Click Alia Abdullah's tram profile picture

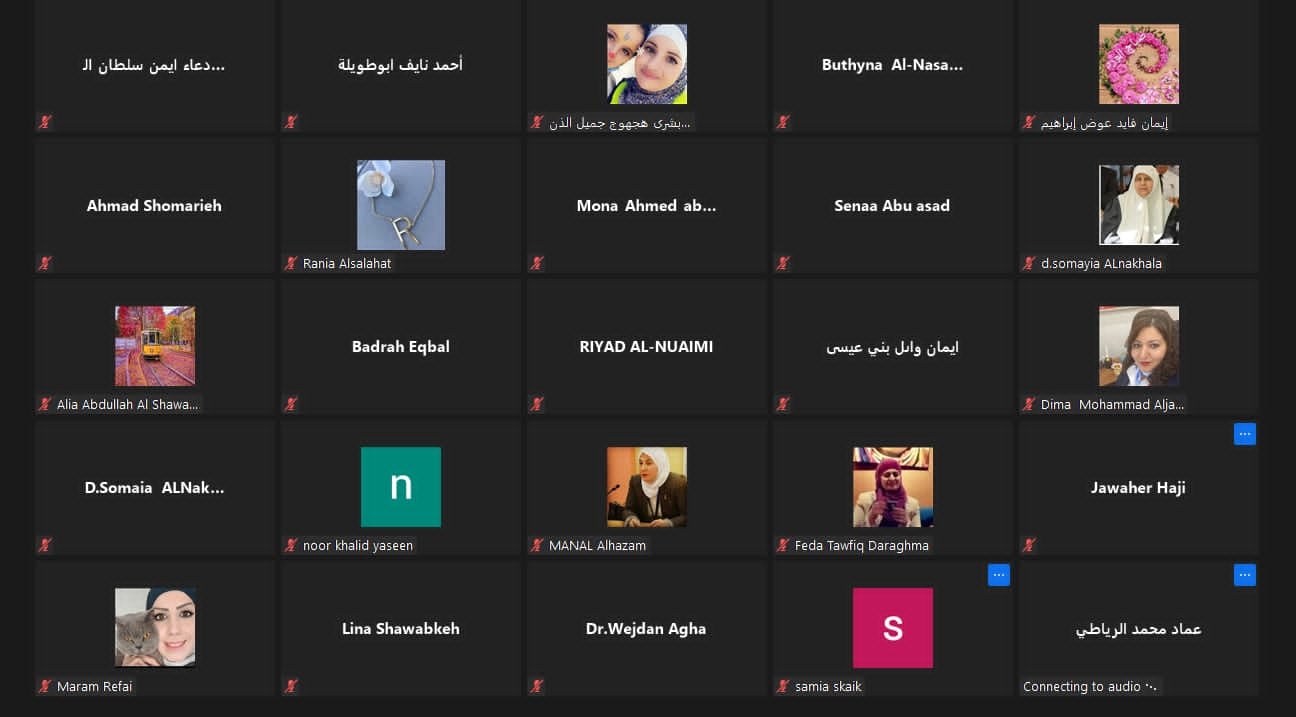(155, 346)
